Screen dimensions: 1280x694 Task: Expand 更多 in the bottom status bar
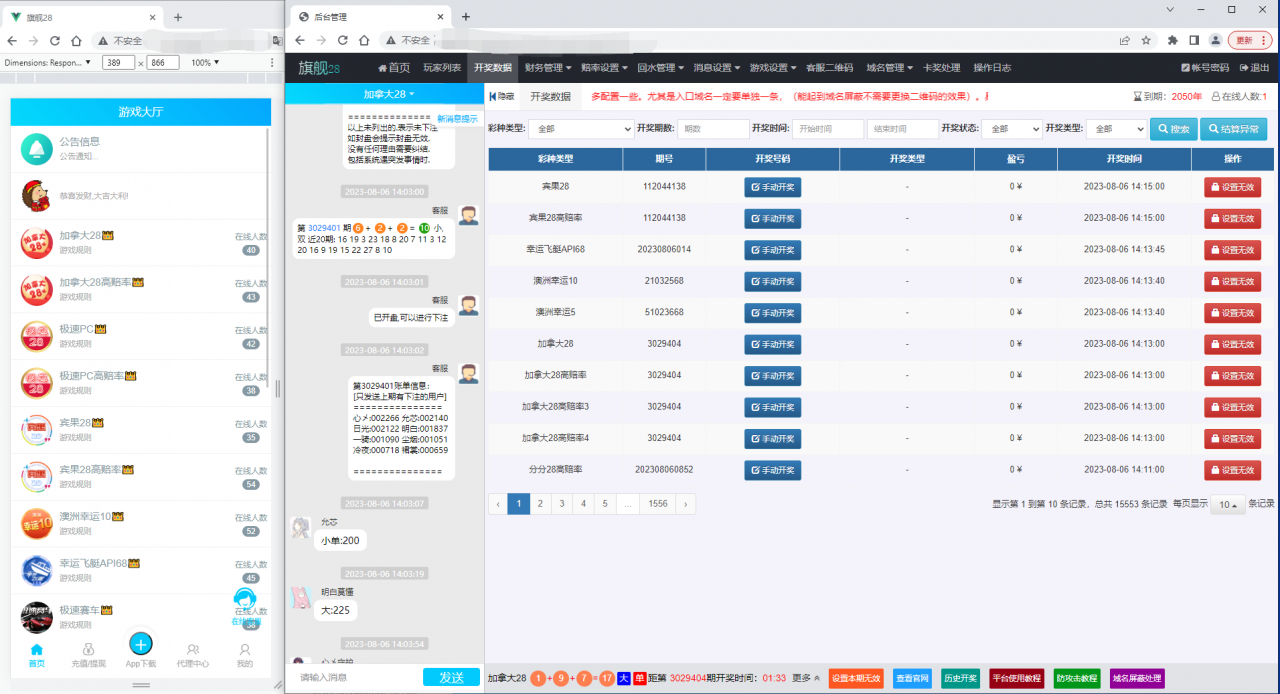click(x=807, y=678)
